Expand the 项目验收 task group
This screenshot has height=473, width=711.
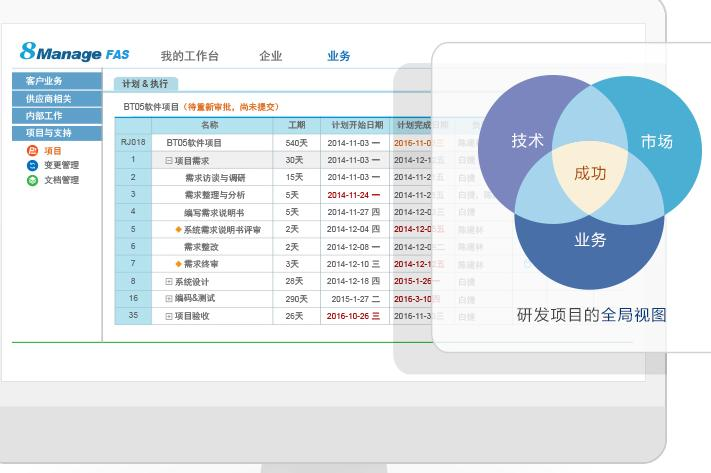coord(169,317)
